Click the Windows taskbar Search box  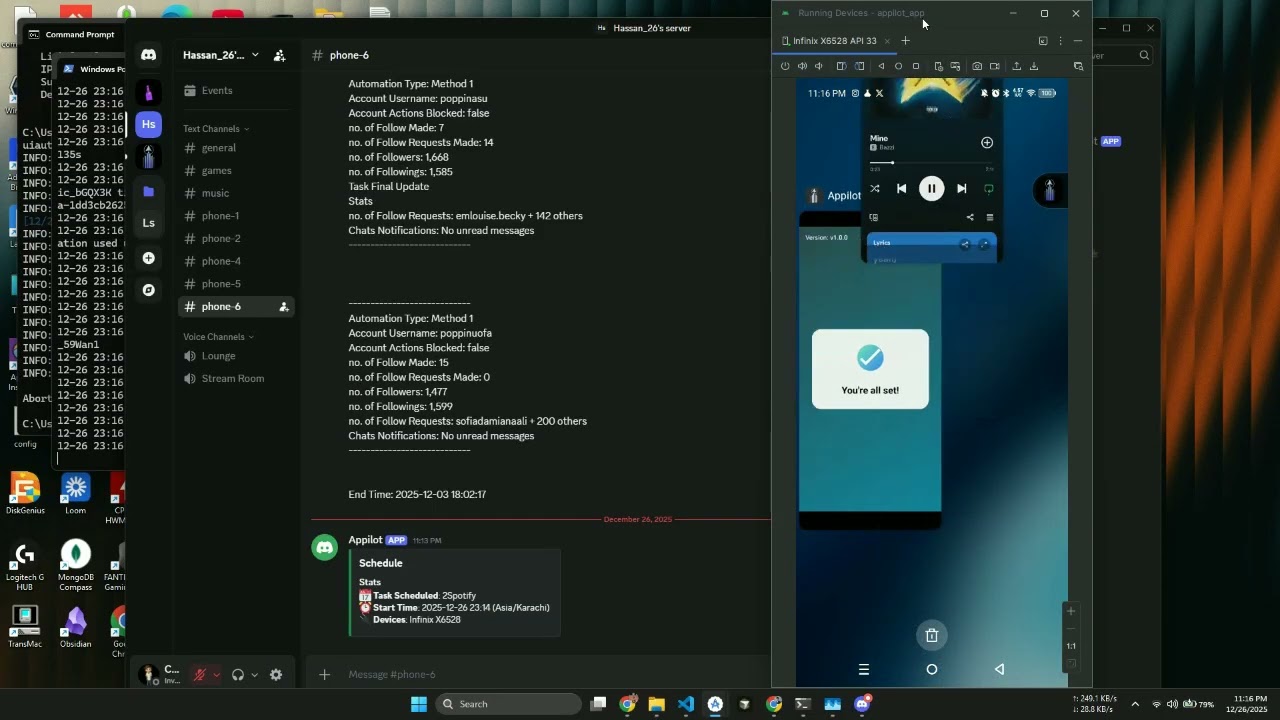click(508, 704)
